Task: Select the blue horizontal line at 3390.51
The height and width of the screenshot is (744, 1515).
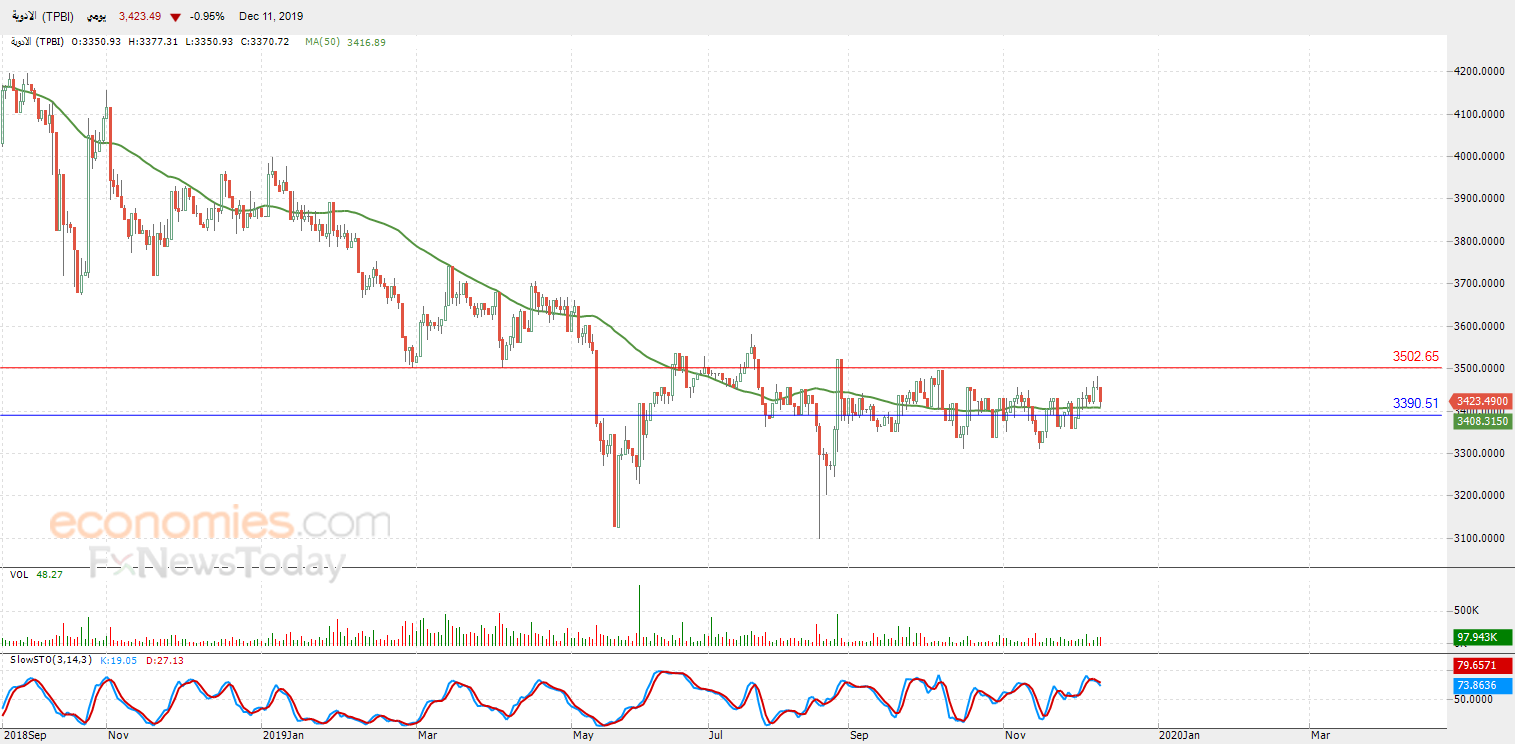Action: tap(720, 415)
